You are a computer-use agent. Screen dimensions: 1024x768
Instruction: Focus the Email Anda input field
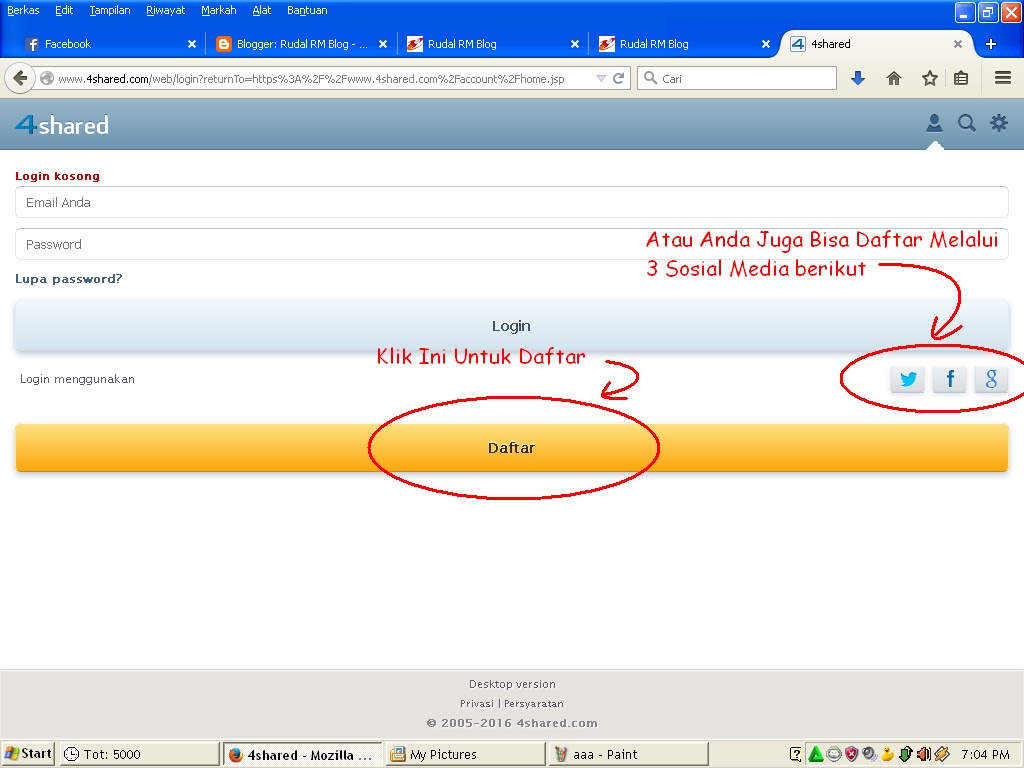511,202
